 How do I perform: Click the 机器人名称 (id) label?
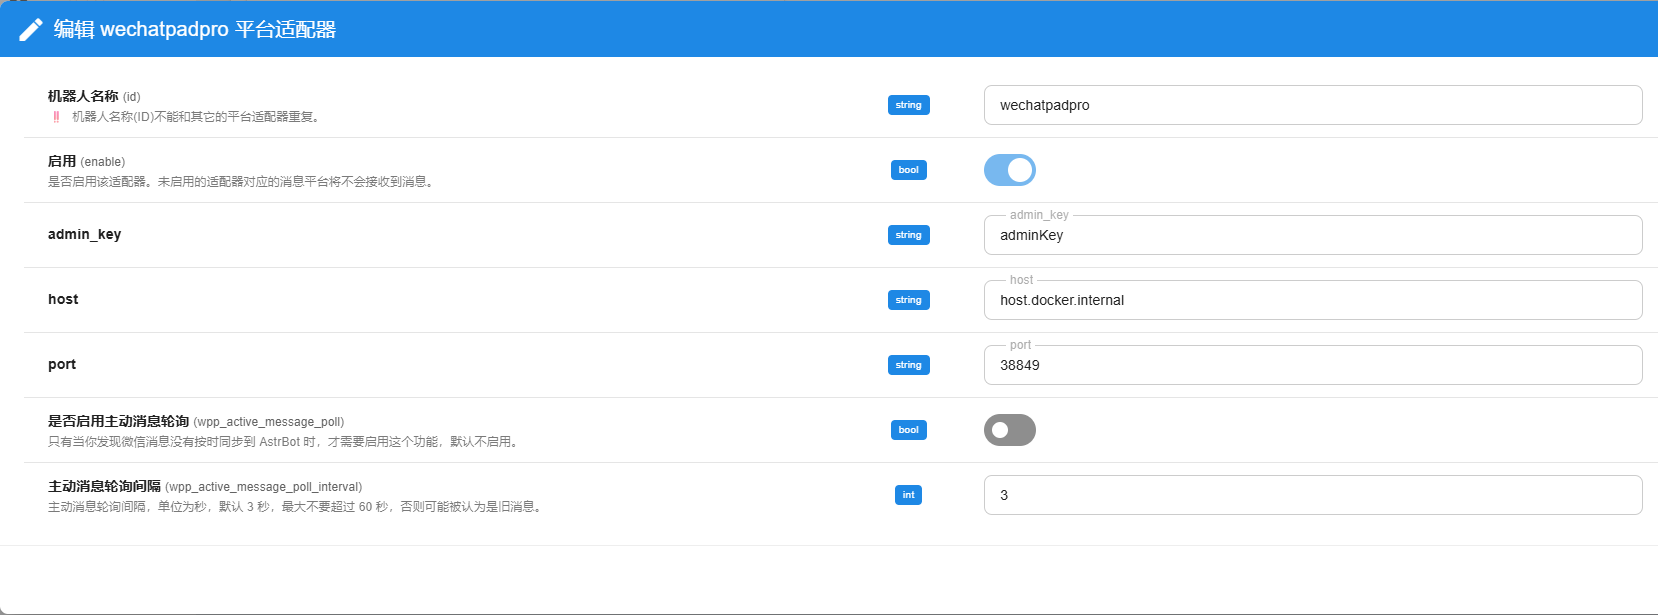pyautogui.click(x=94, y=96)
